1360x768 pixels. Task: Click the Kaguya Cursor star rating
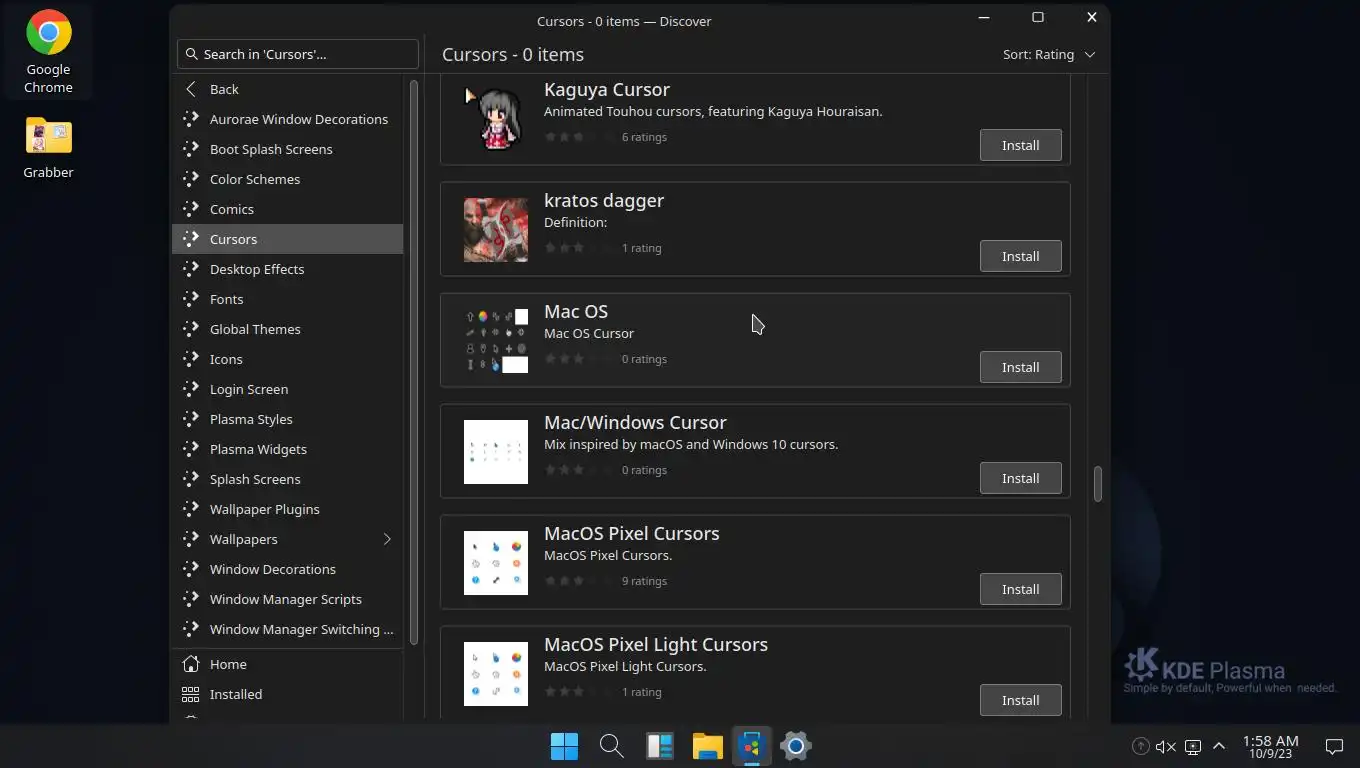579,137
